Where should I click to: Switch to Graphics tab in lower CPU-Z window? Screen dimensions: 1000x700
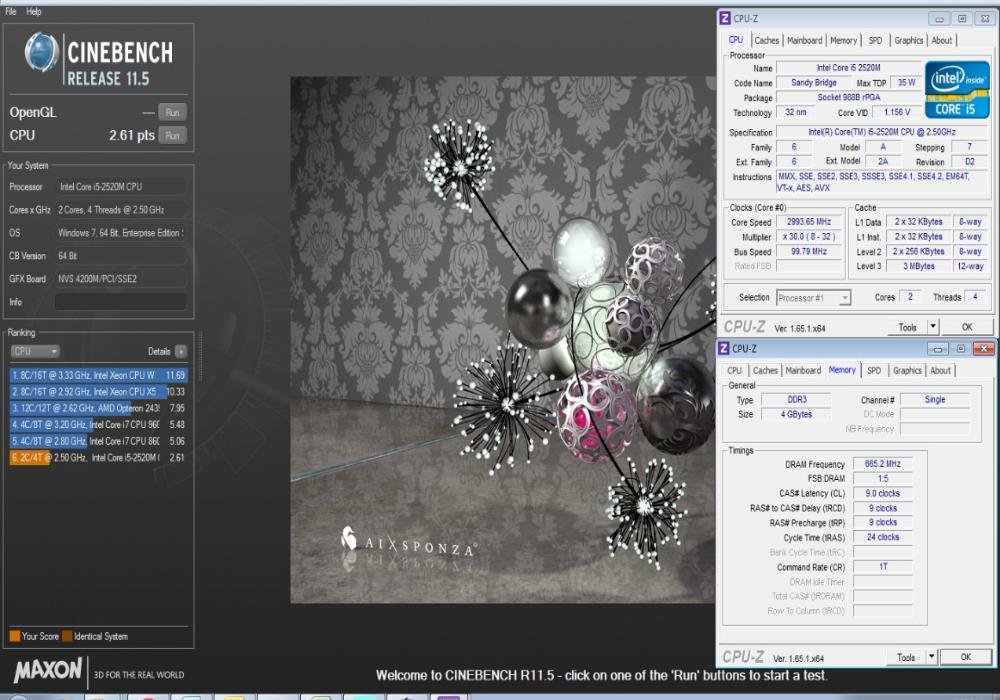[x=907, y=370]
